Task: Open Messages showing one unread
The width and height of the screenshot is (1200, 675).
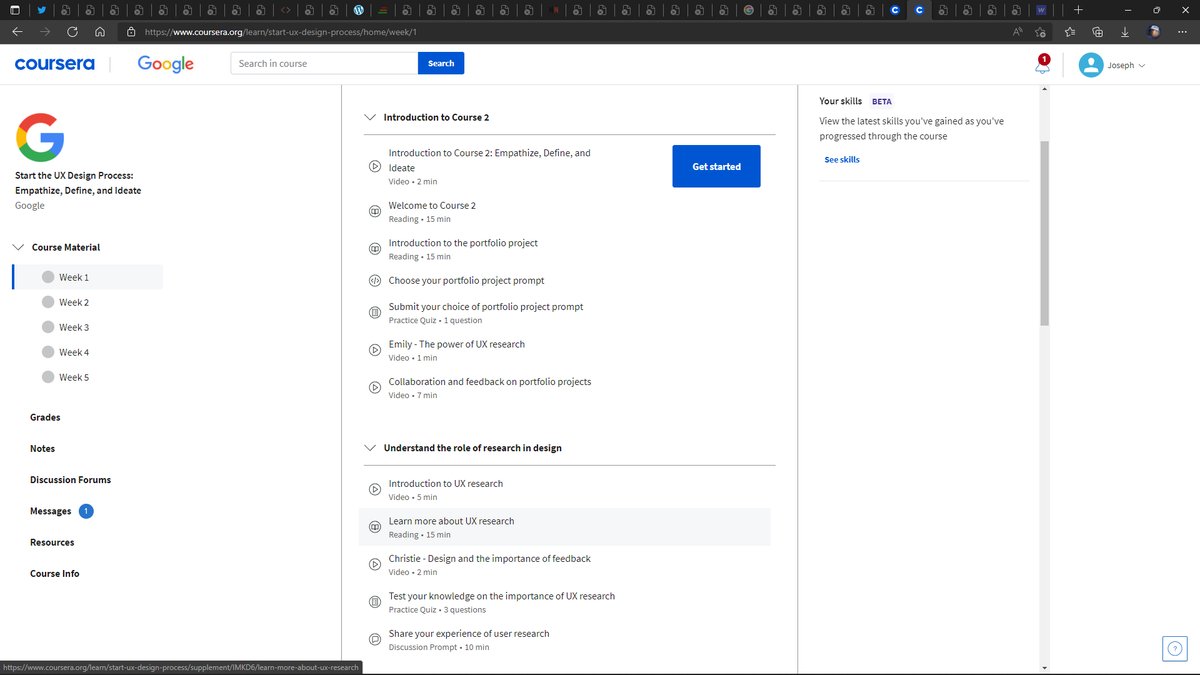Action: tap(50, 511)
